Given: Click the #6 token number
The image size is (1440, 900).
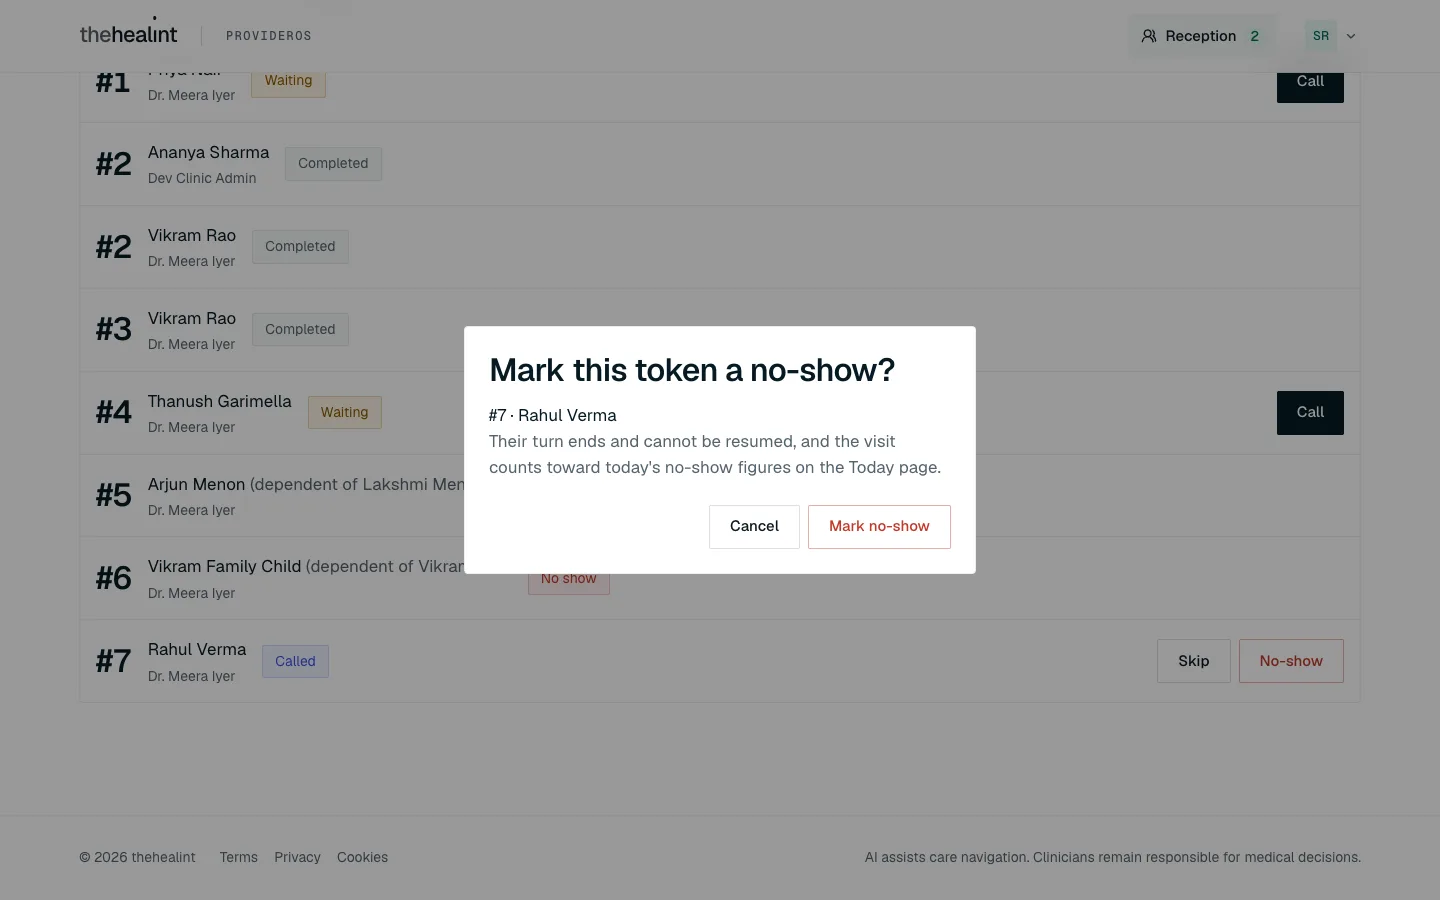Looking at the screenshot, I should click(114, 578).
